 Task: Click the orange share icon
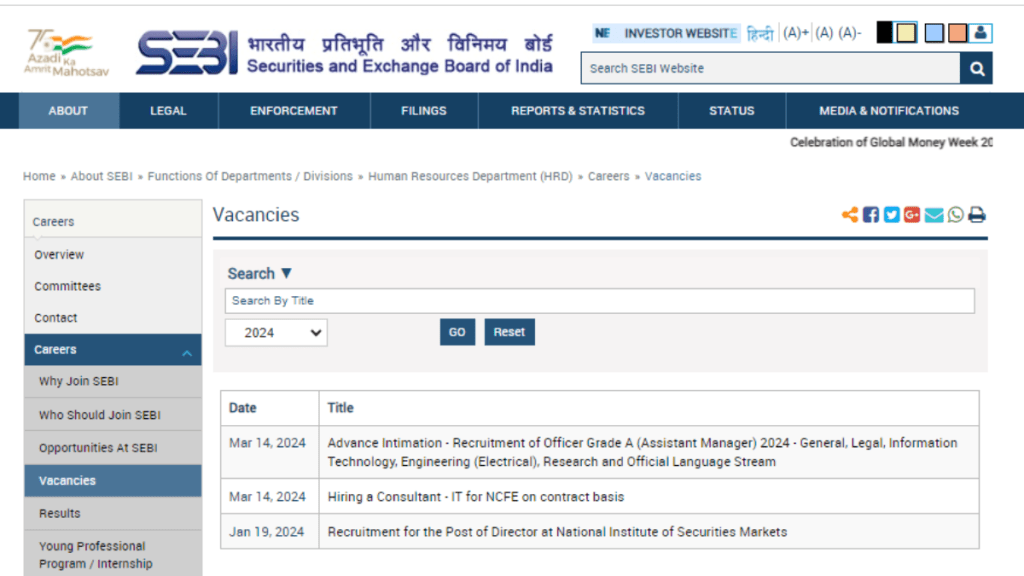coord(850,215)
